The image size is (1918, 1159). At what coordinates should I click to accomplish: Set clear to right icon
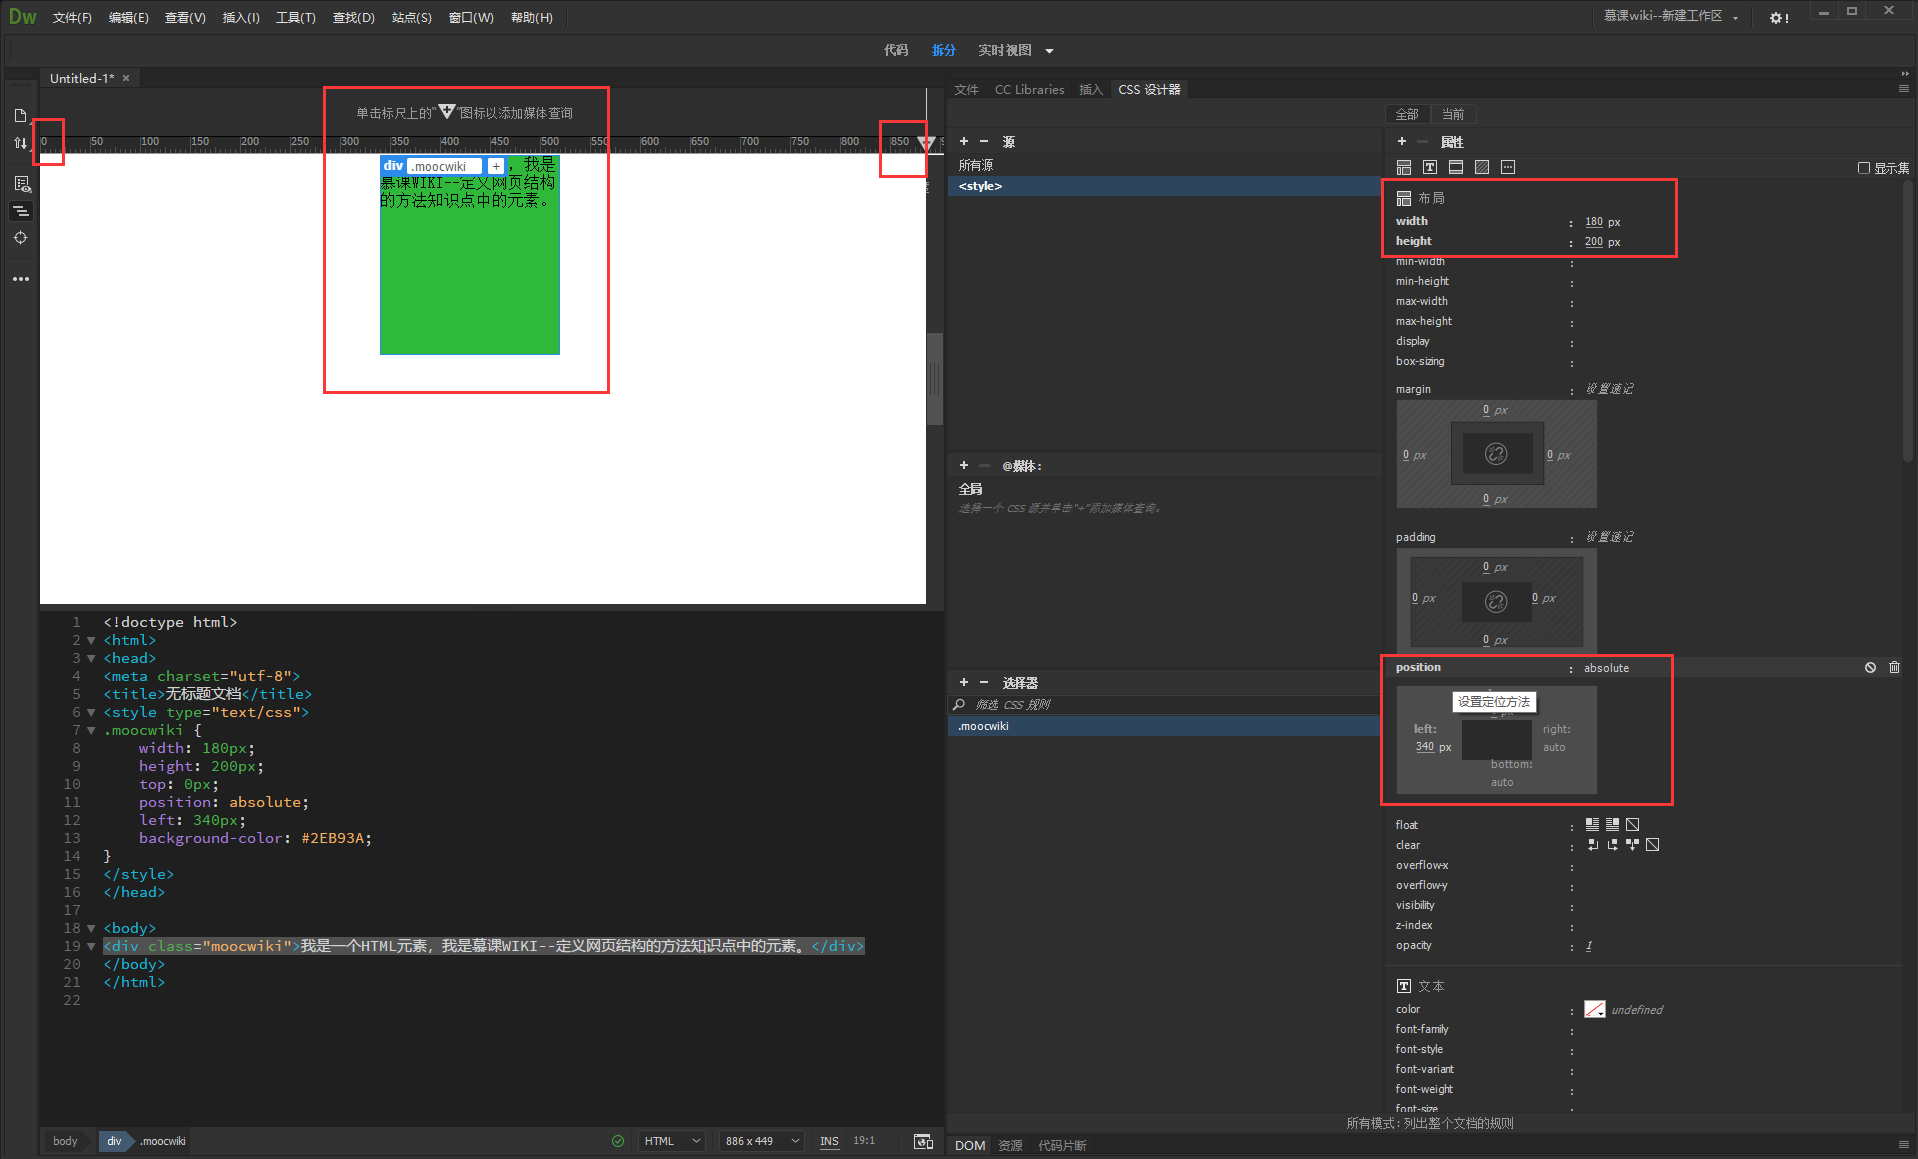[1612, 845]
